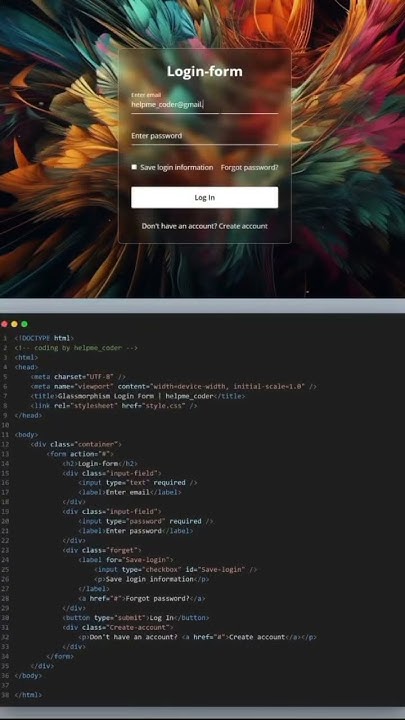Open the Forgot password? link

[249, 168]
